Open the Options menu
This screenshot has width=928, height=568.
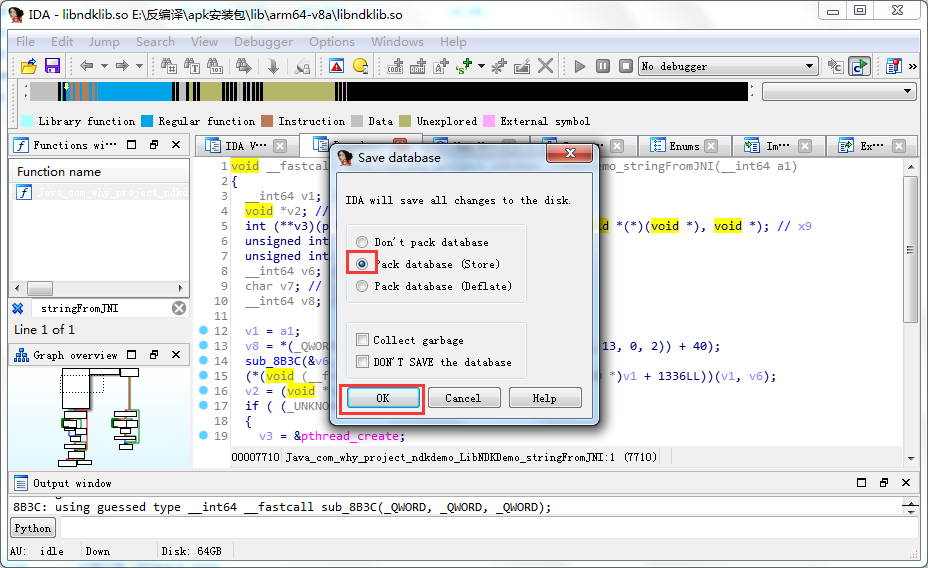[x=331, y=42]
